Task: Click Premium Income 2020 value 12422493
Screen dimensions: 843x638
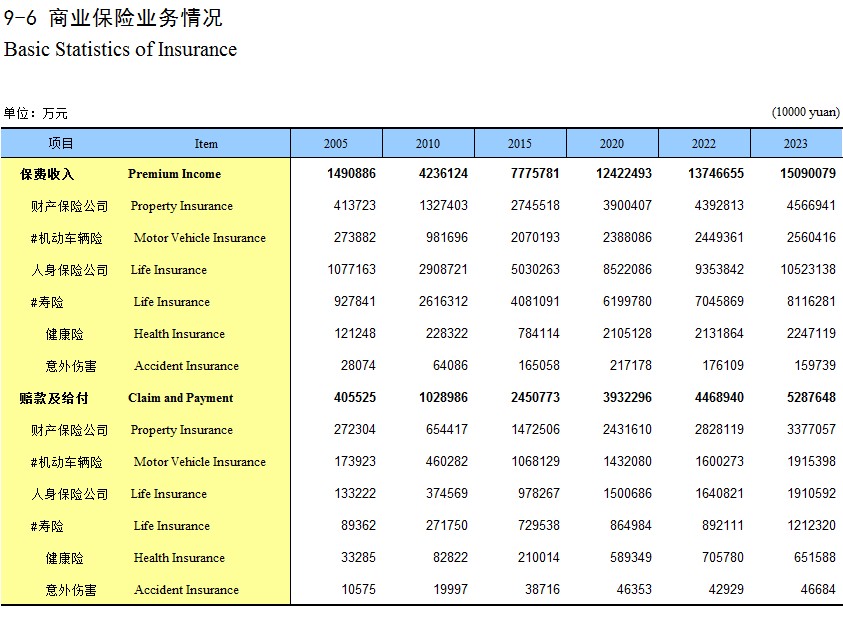Action: [624, 174]
